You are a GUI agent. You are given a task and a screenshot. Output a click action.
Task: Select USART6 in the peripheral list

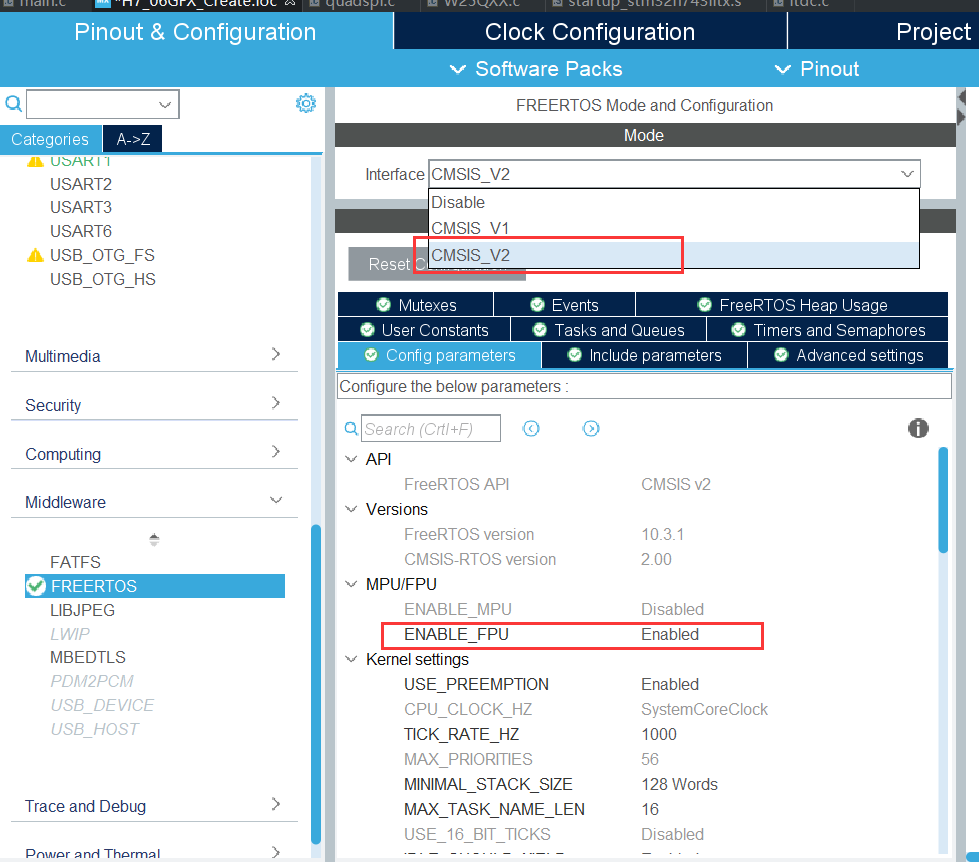[x=81, y=231]
